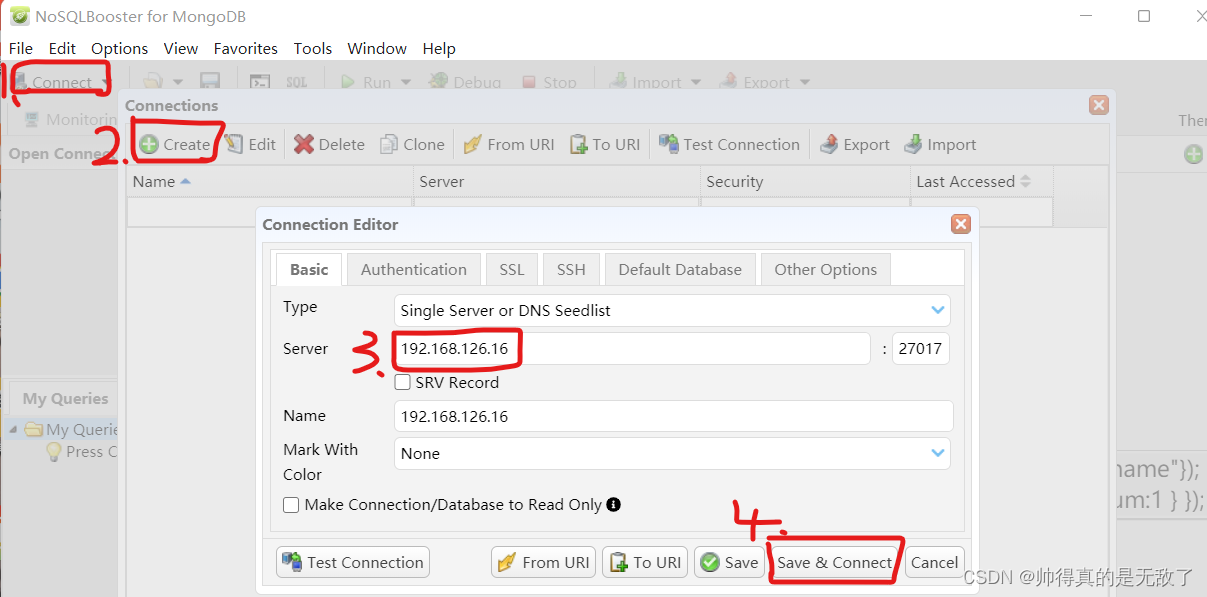
Task: Open the Favorites menu
Action: click(246, 48)
